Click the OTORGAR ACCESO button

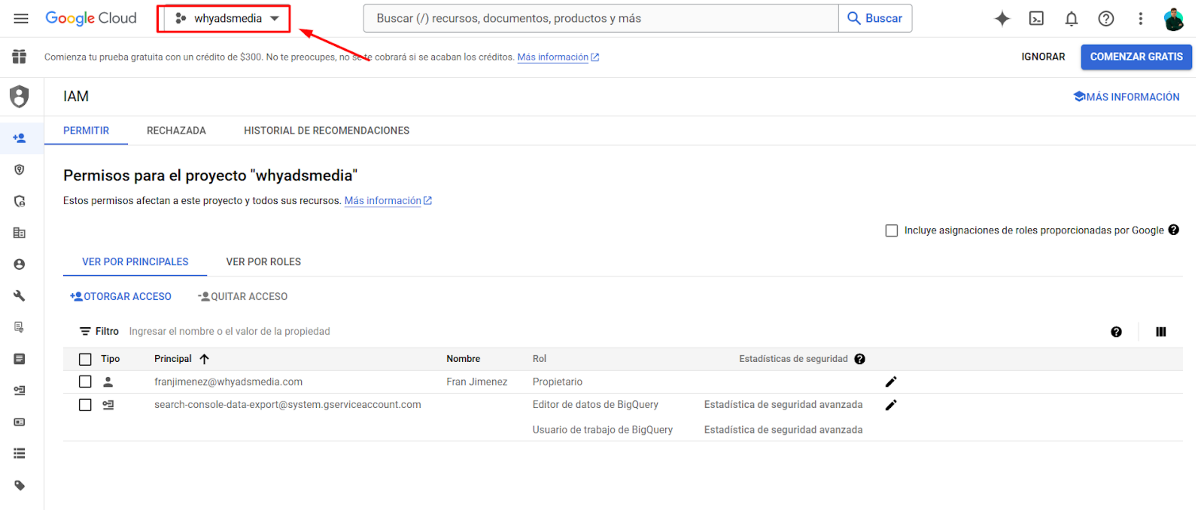coord(121,296)
